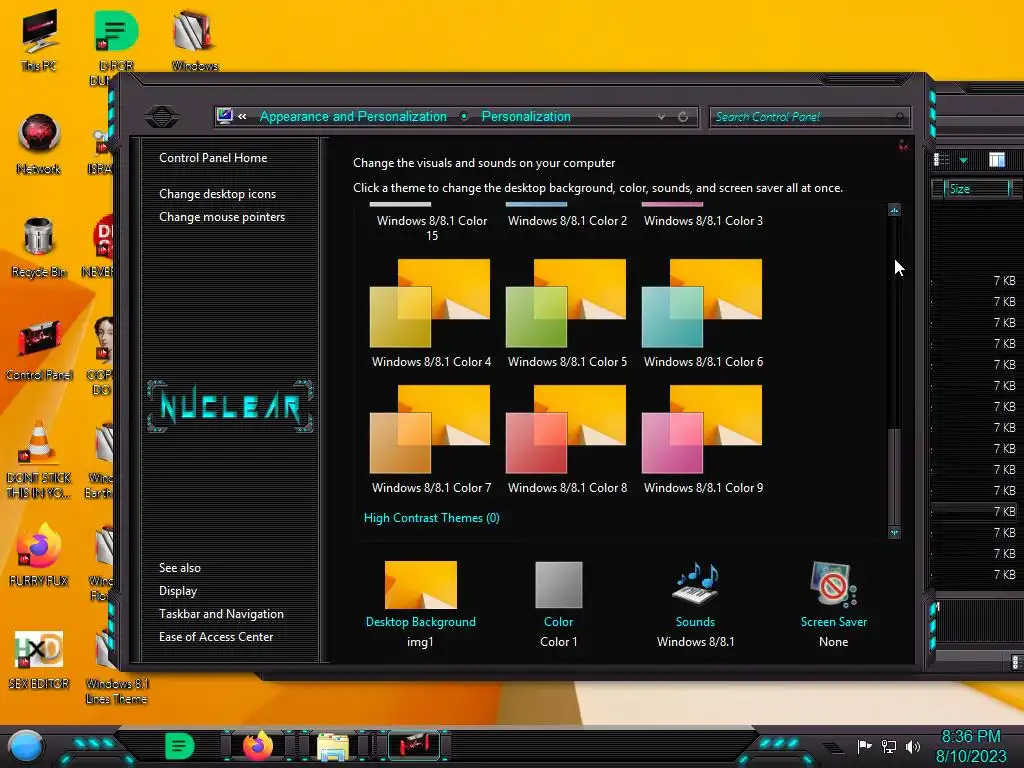Select the Windows 8/8.1 Color 15 theme label
Viewport: 1024px width, 768px height.
click(x=432, y=228)
